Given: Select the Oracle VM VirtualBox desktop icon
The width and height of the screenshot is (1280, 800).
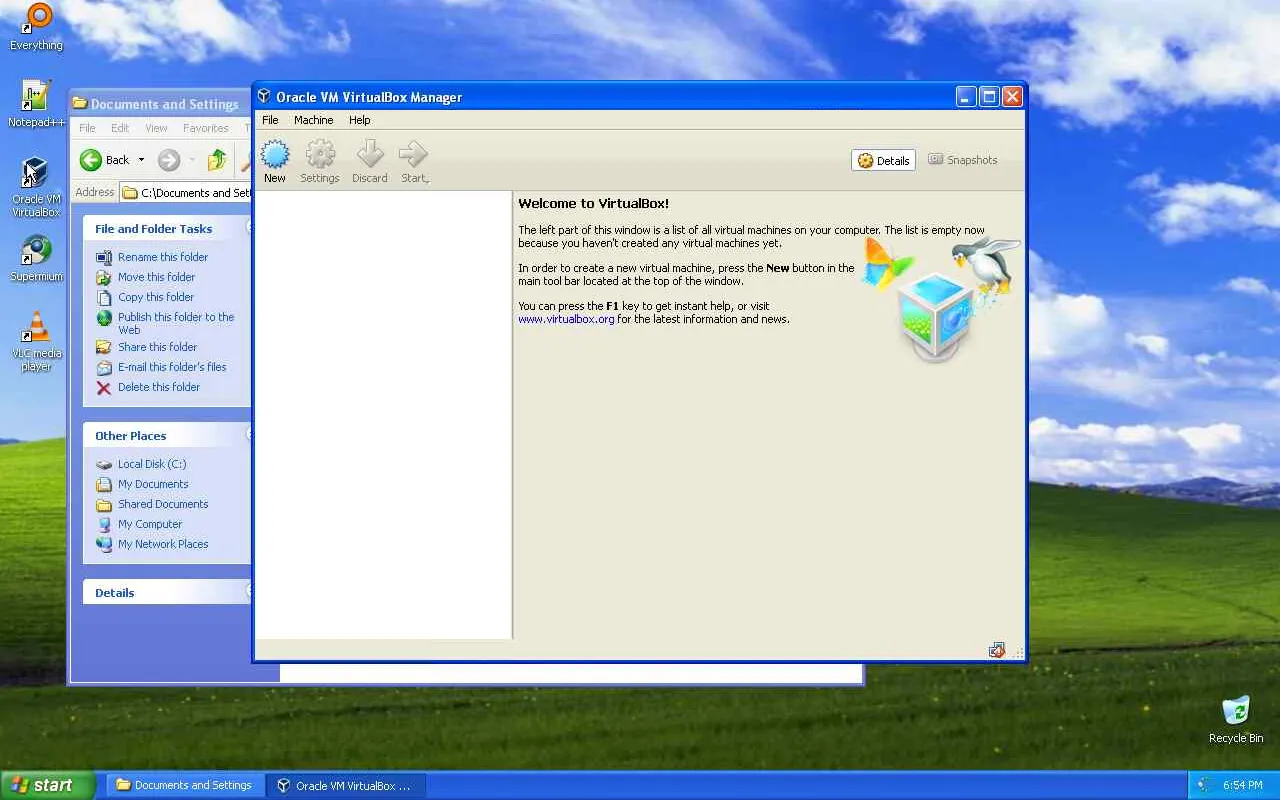Looking at the screenshot, I should pyautogui.click(x=36, y=187).
